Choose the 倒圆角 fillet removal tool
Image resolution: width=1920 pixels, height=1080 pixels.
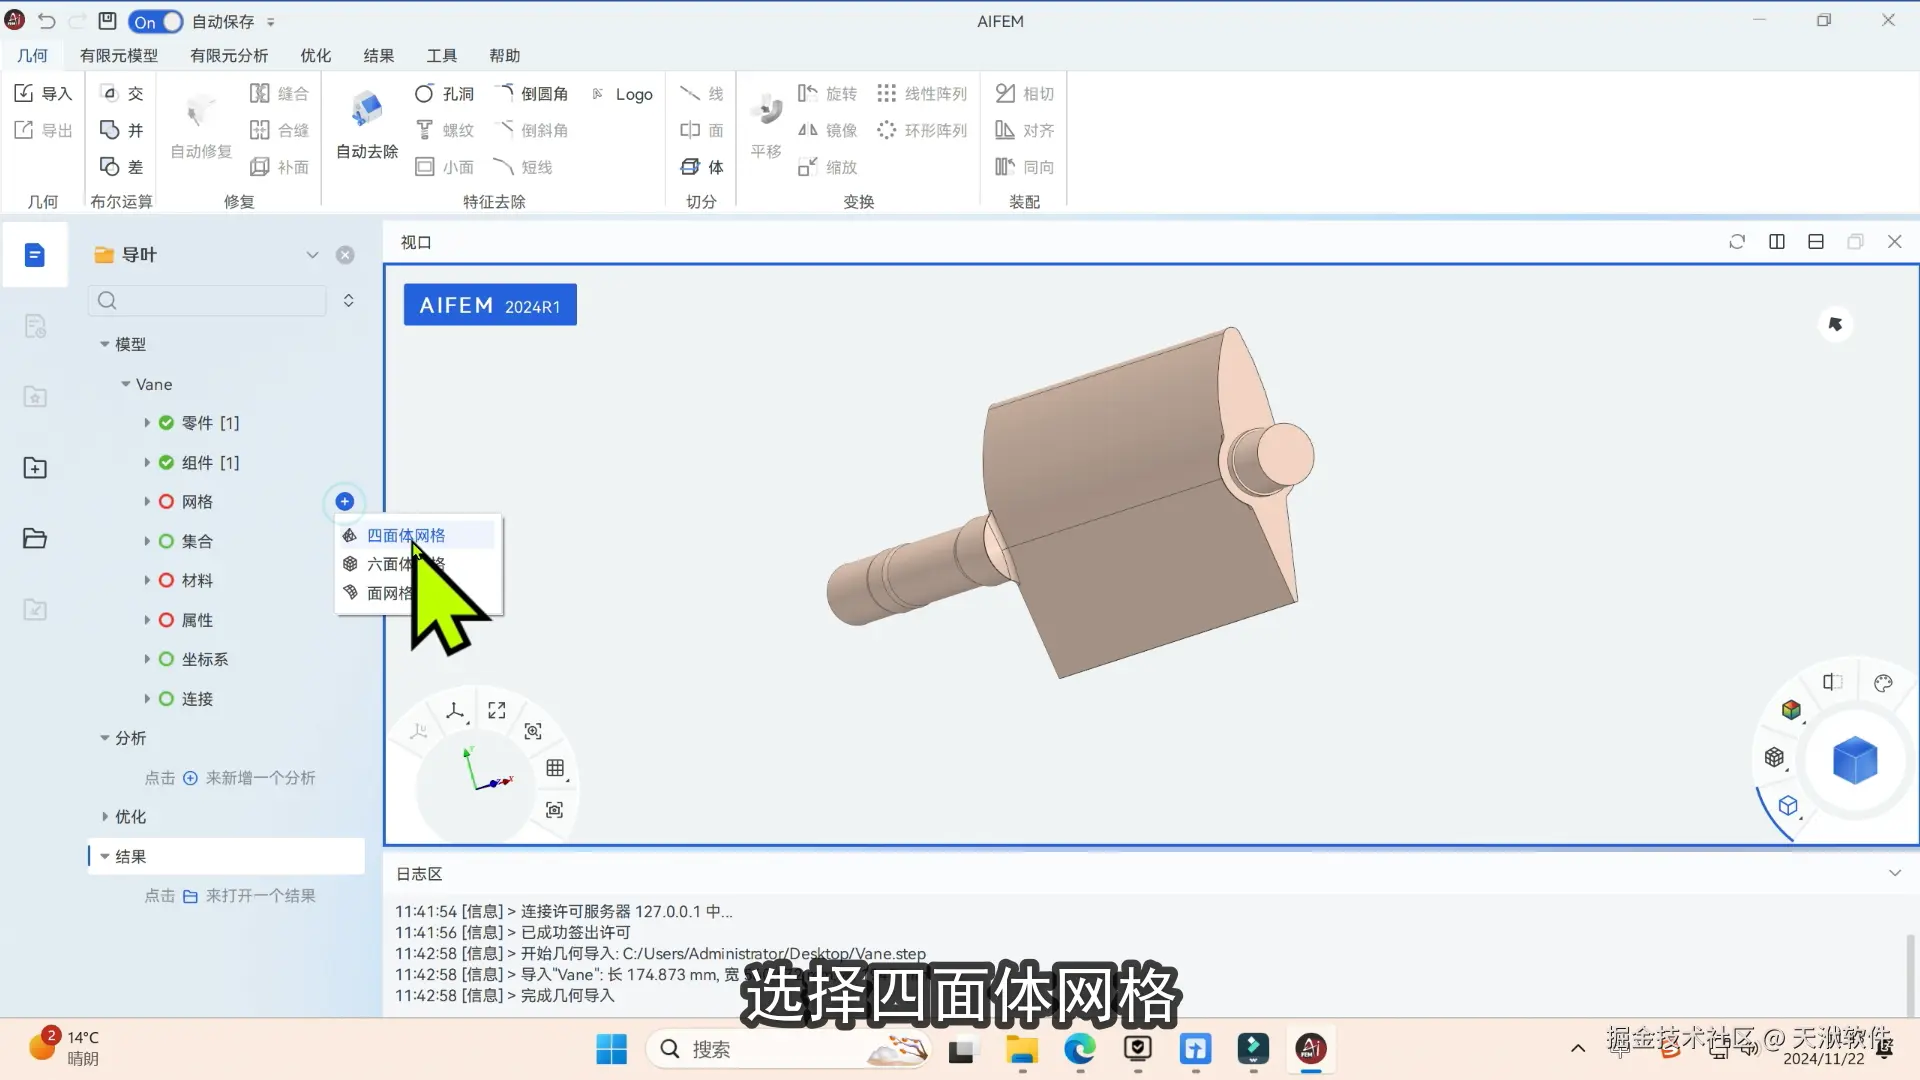[531, 93]
